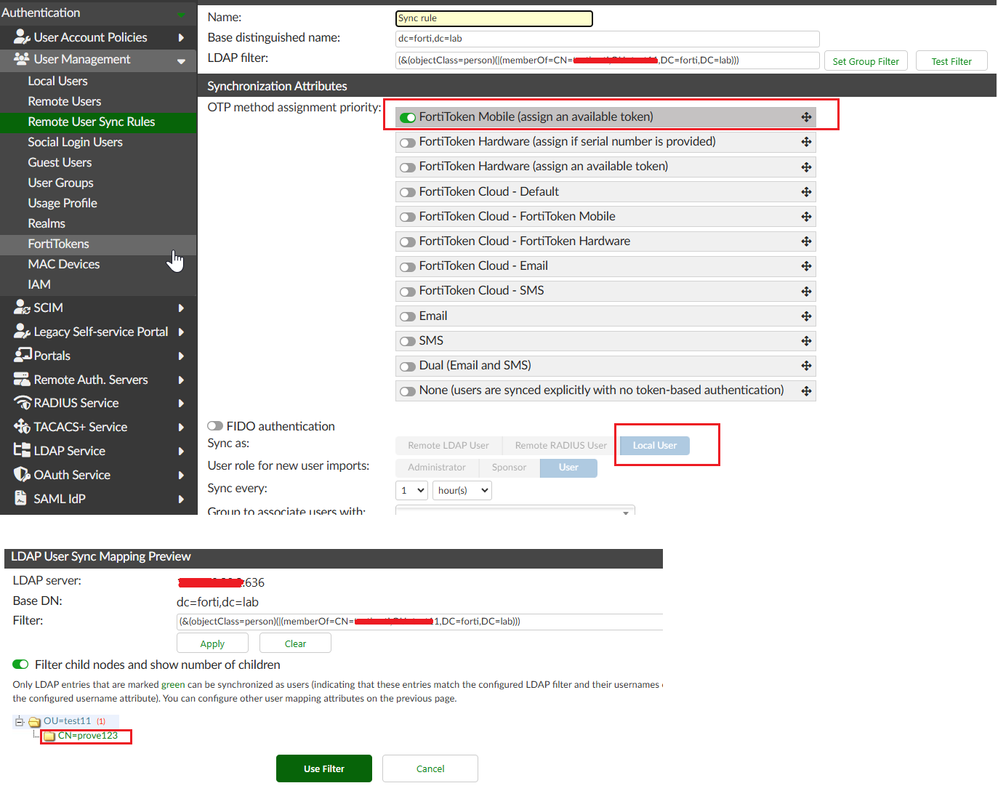Disable FortiToken Mobile available token toggle
The width and height of the screenshot is (998, 789).
pyautogui.click(x=407, y=117)
